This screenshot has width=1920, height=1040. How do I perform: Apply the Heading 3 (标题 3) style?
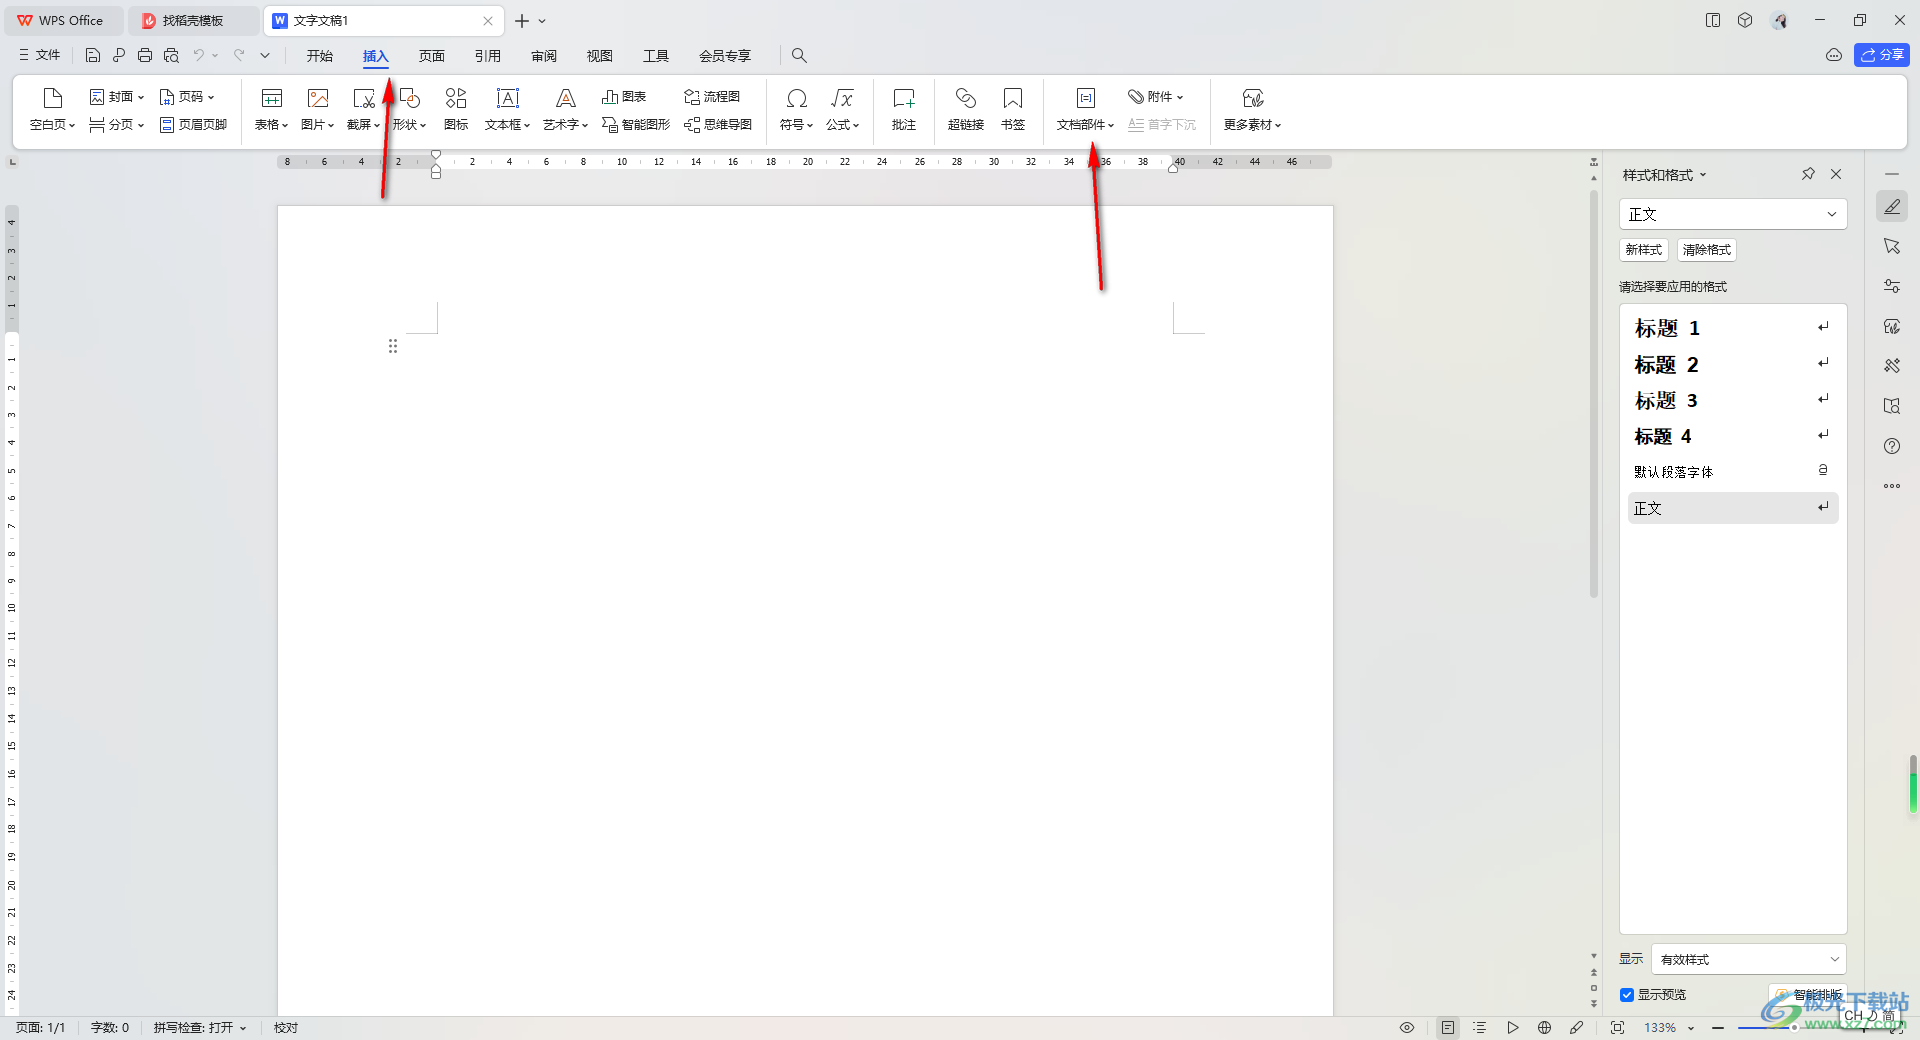tap(1733, 400)
